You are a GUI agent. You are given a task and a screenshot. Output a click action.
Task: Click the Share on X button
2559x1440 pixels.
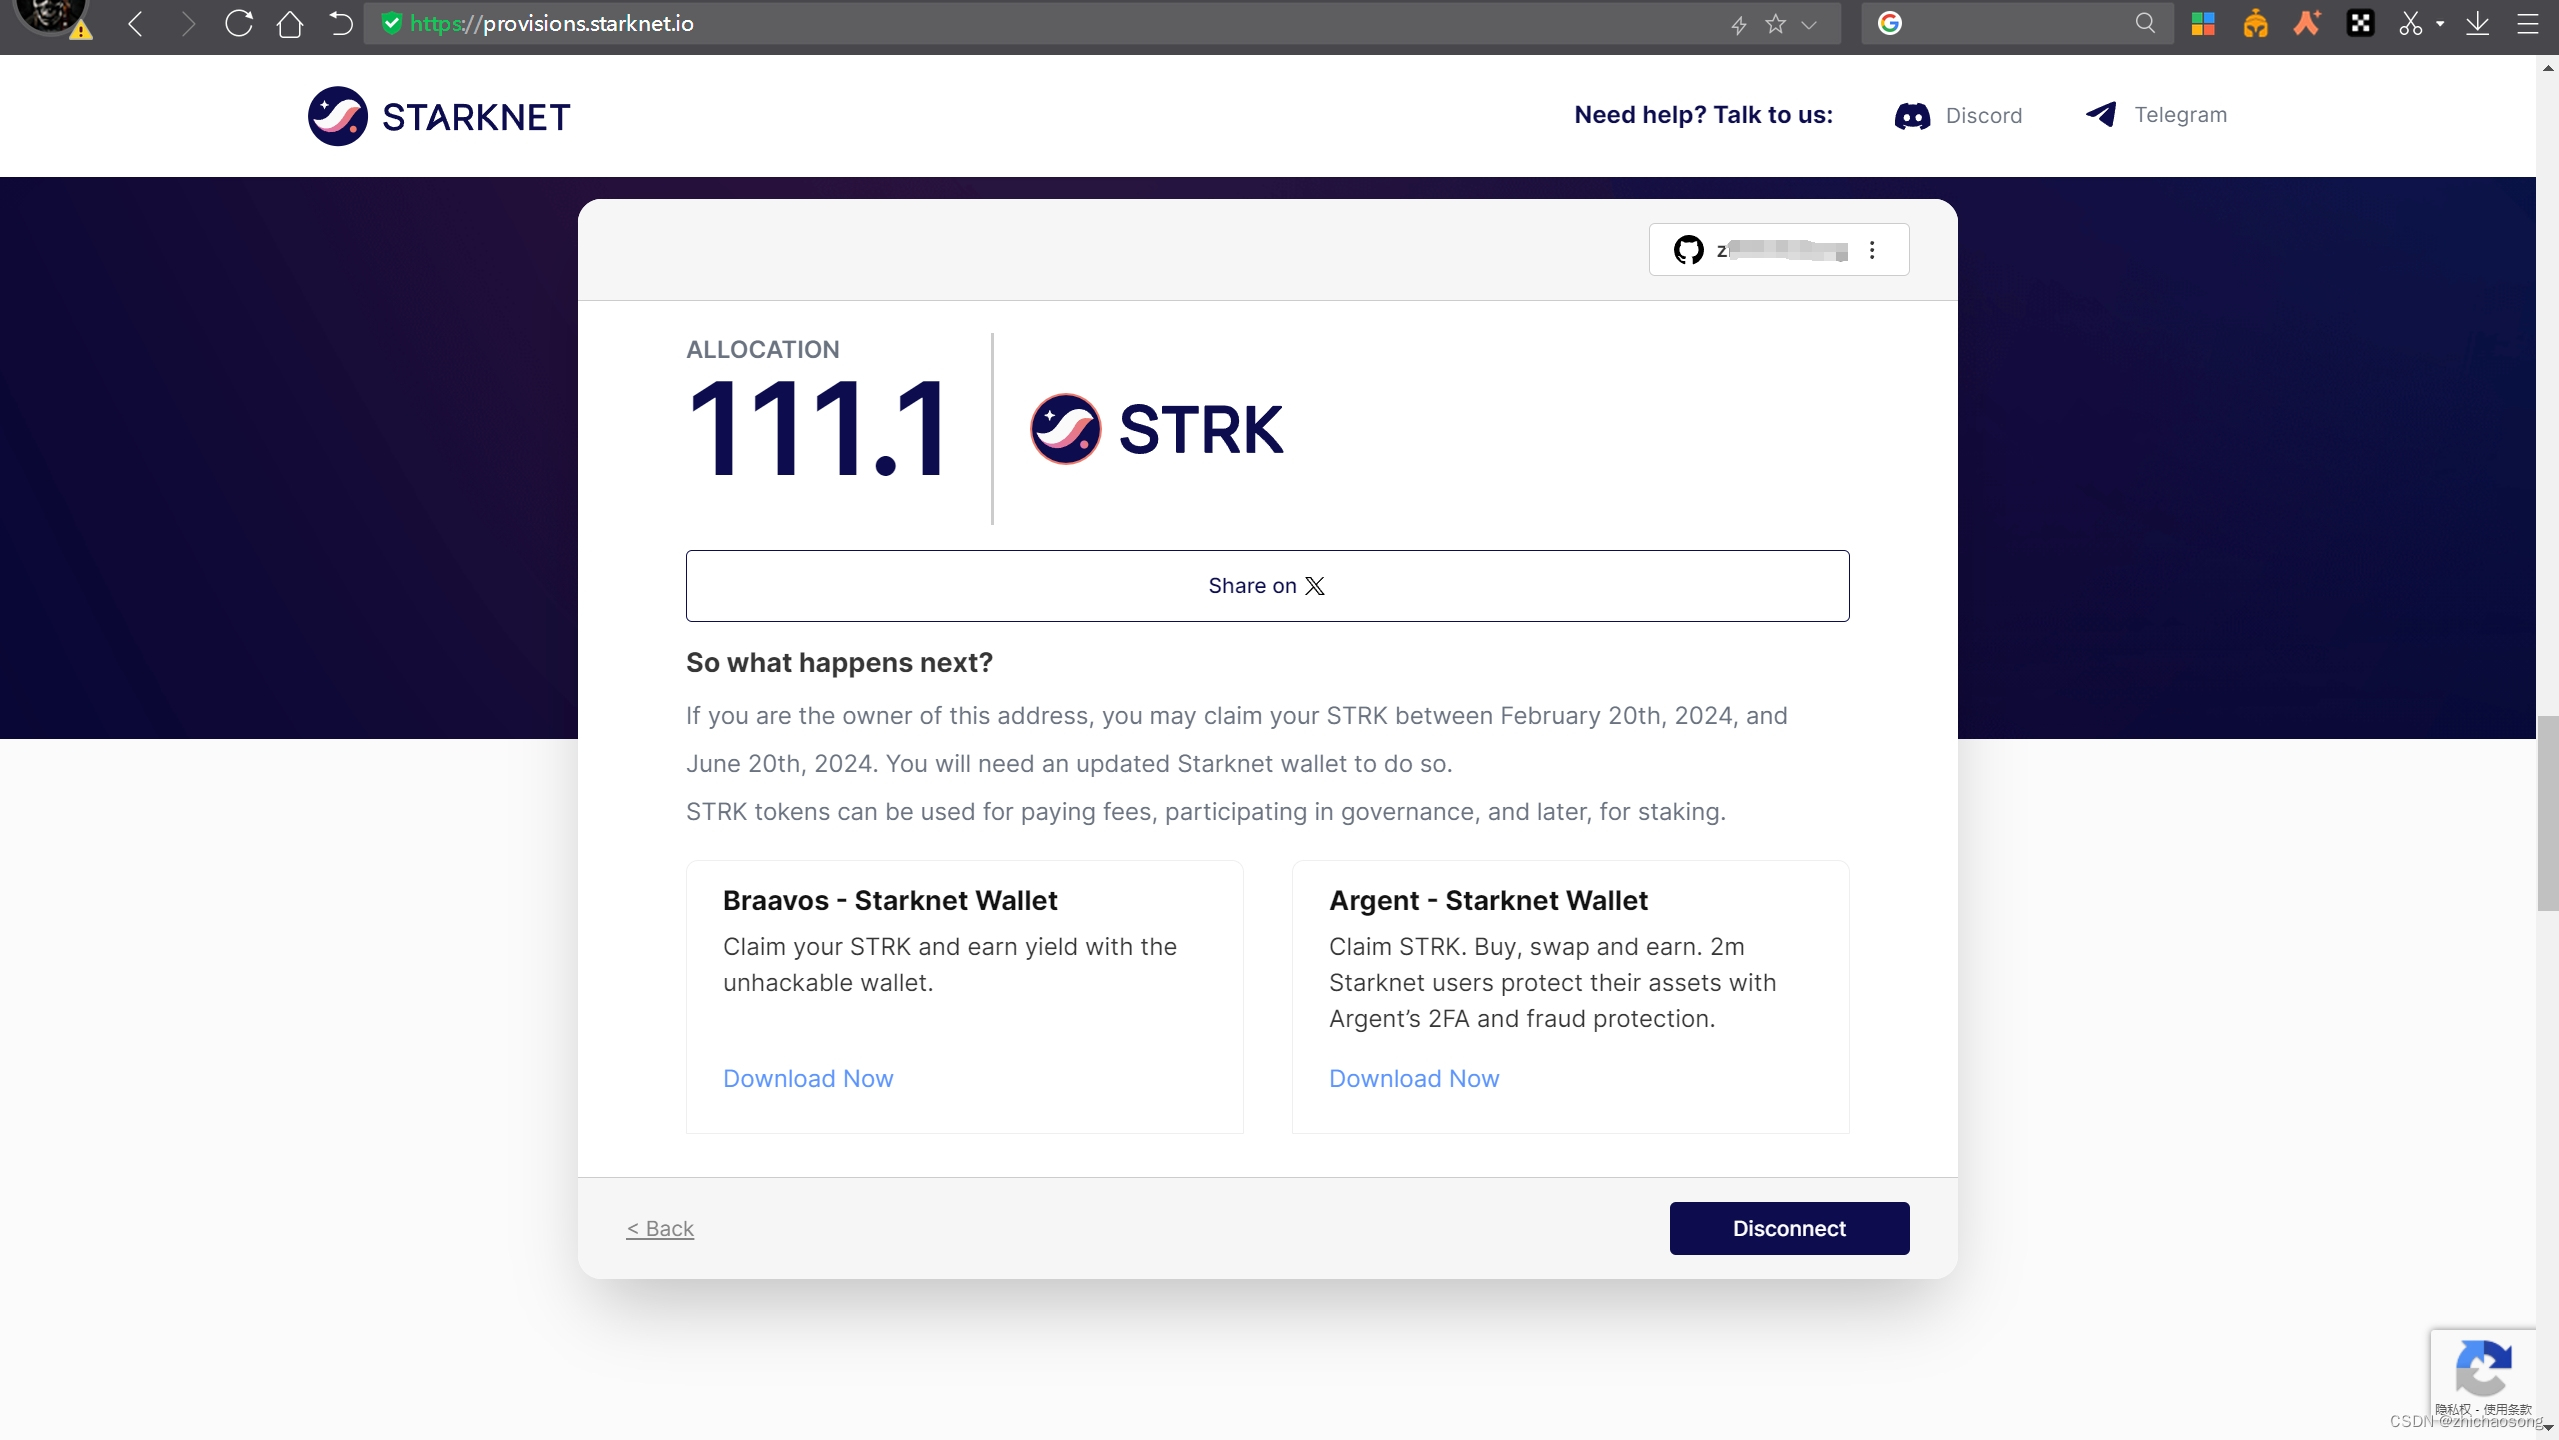(x=1267, y=586)
